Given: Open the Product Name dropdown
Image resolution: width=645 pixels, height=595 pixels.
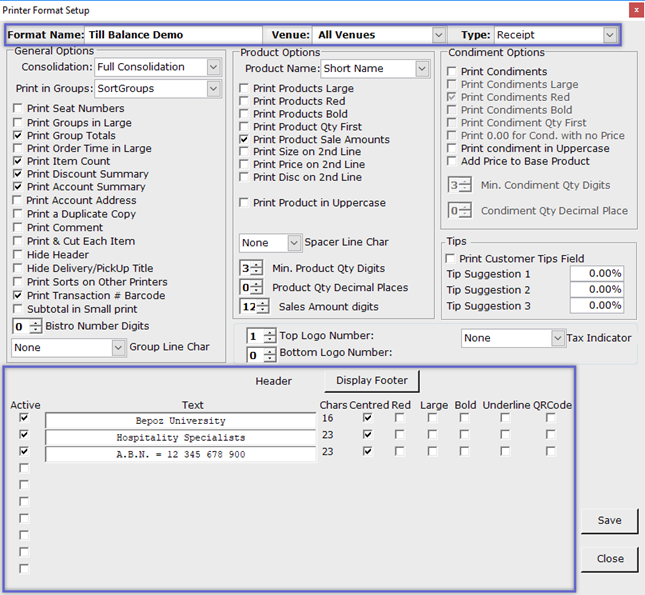Looking at the screenshot, I should pos(422,69).
